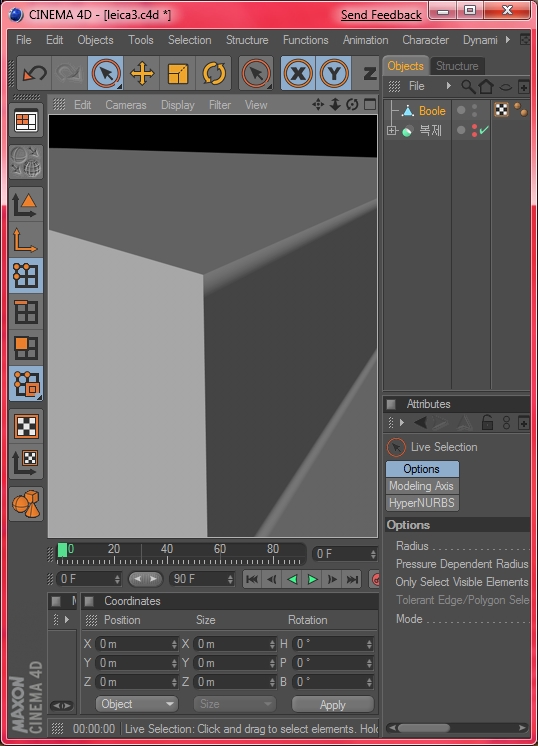Jump to the end of animation

[x=352, y=579]
